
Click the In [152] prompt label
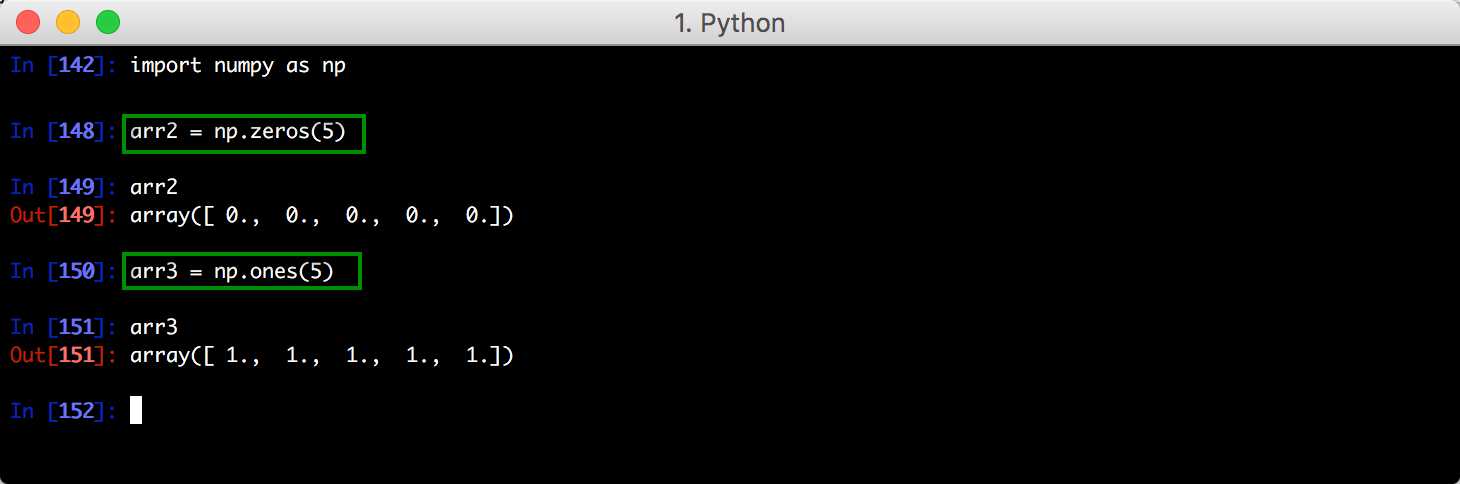(65, 411)
